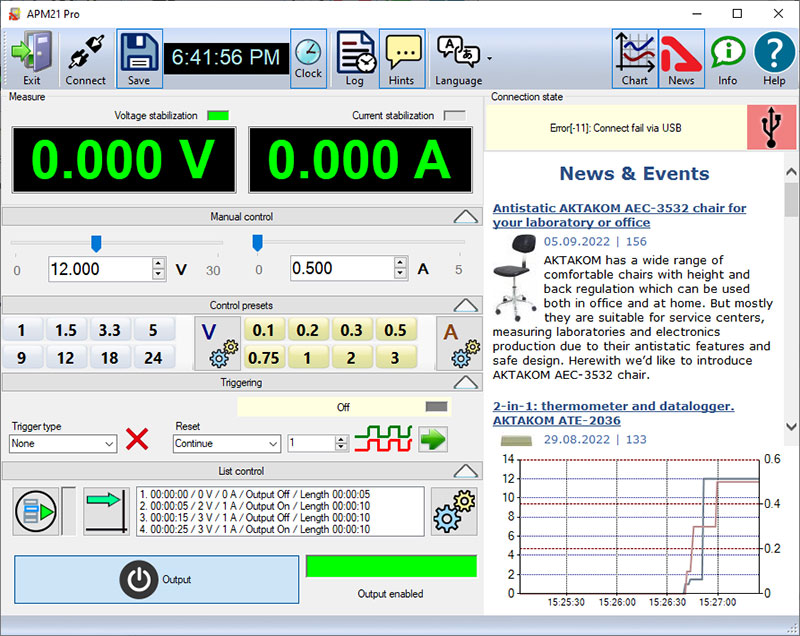Select the 3.3 volt preset button
Image resolution: width=800 pixels, height=636 pixels.
108,331
